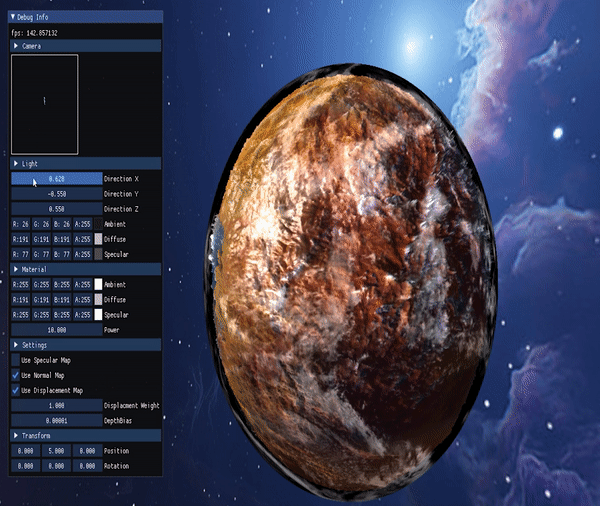This screenshot has width=600, height=506.
Task: Click the Rotation Y value field
Action: coord(57,466)
